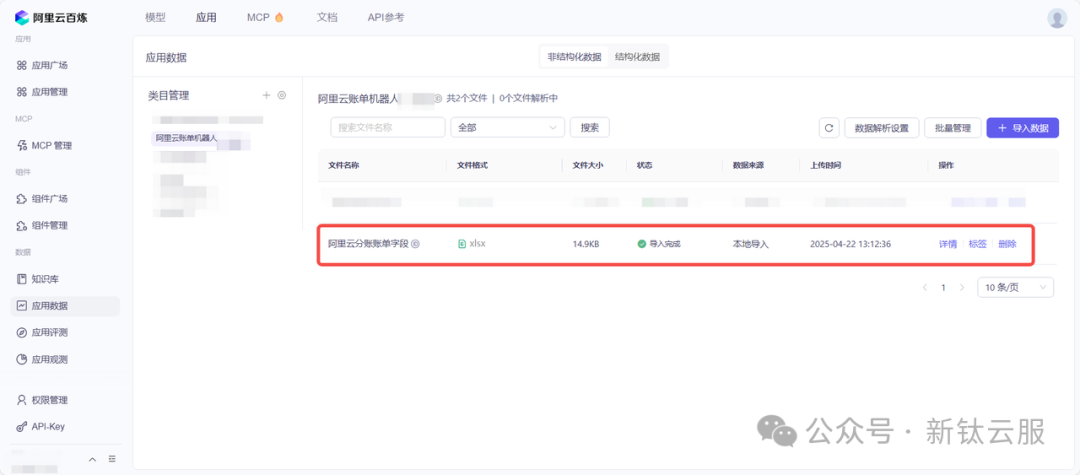Click the 导入完成 status
Screen dimensions: 1080x475
coord(658,244)
